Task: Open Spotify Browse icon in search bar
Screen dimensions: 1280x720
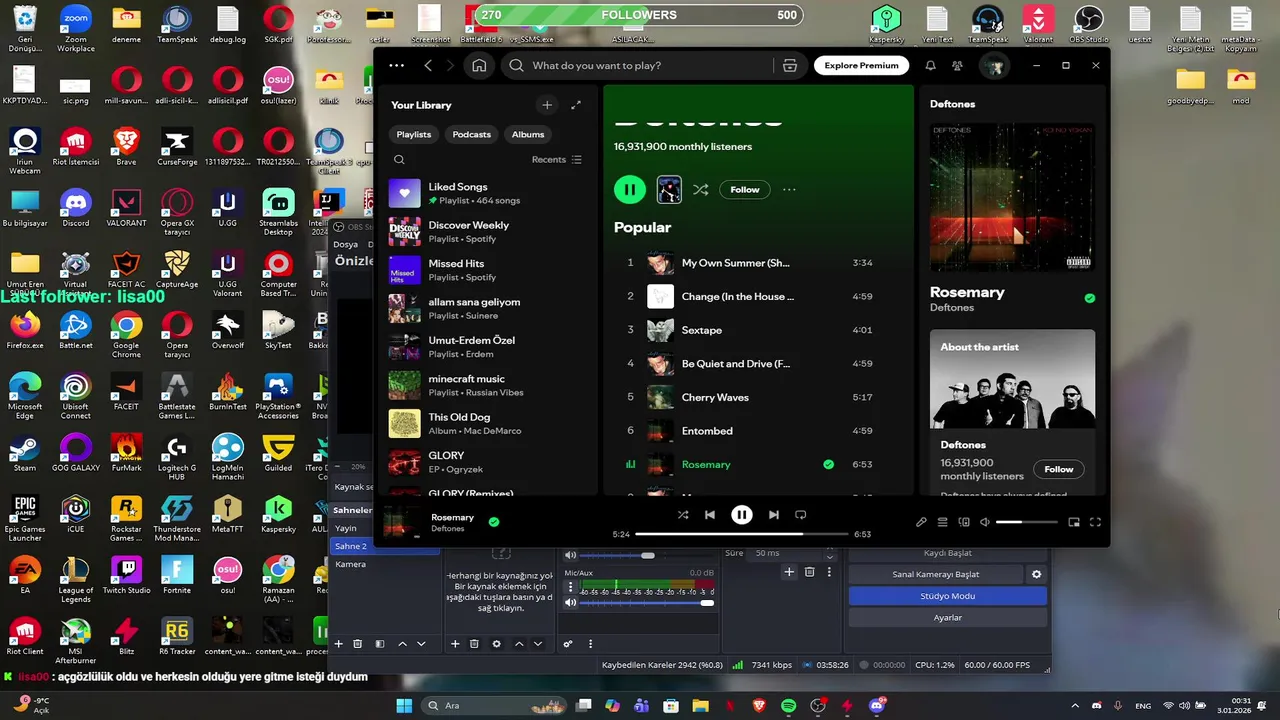Action: click(x=790, y=65)
